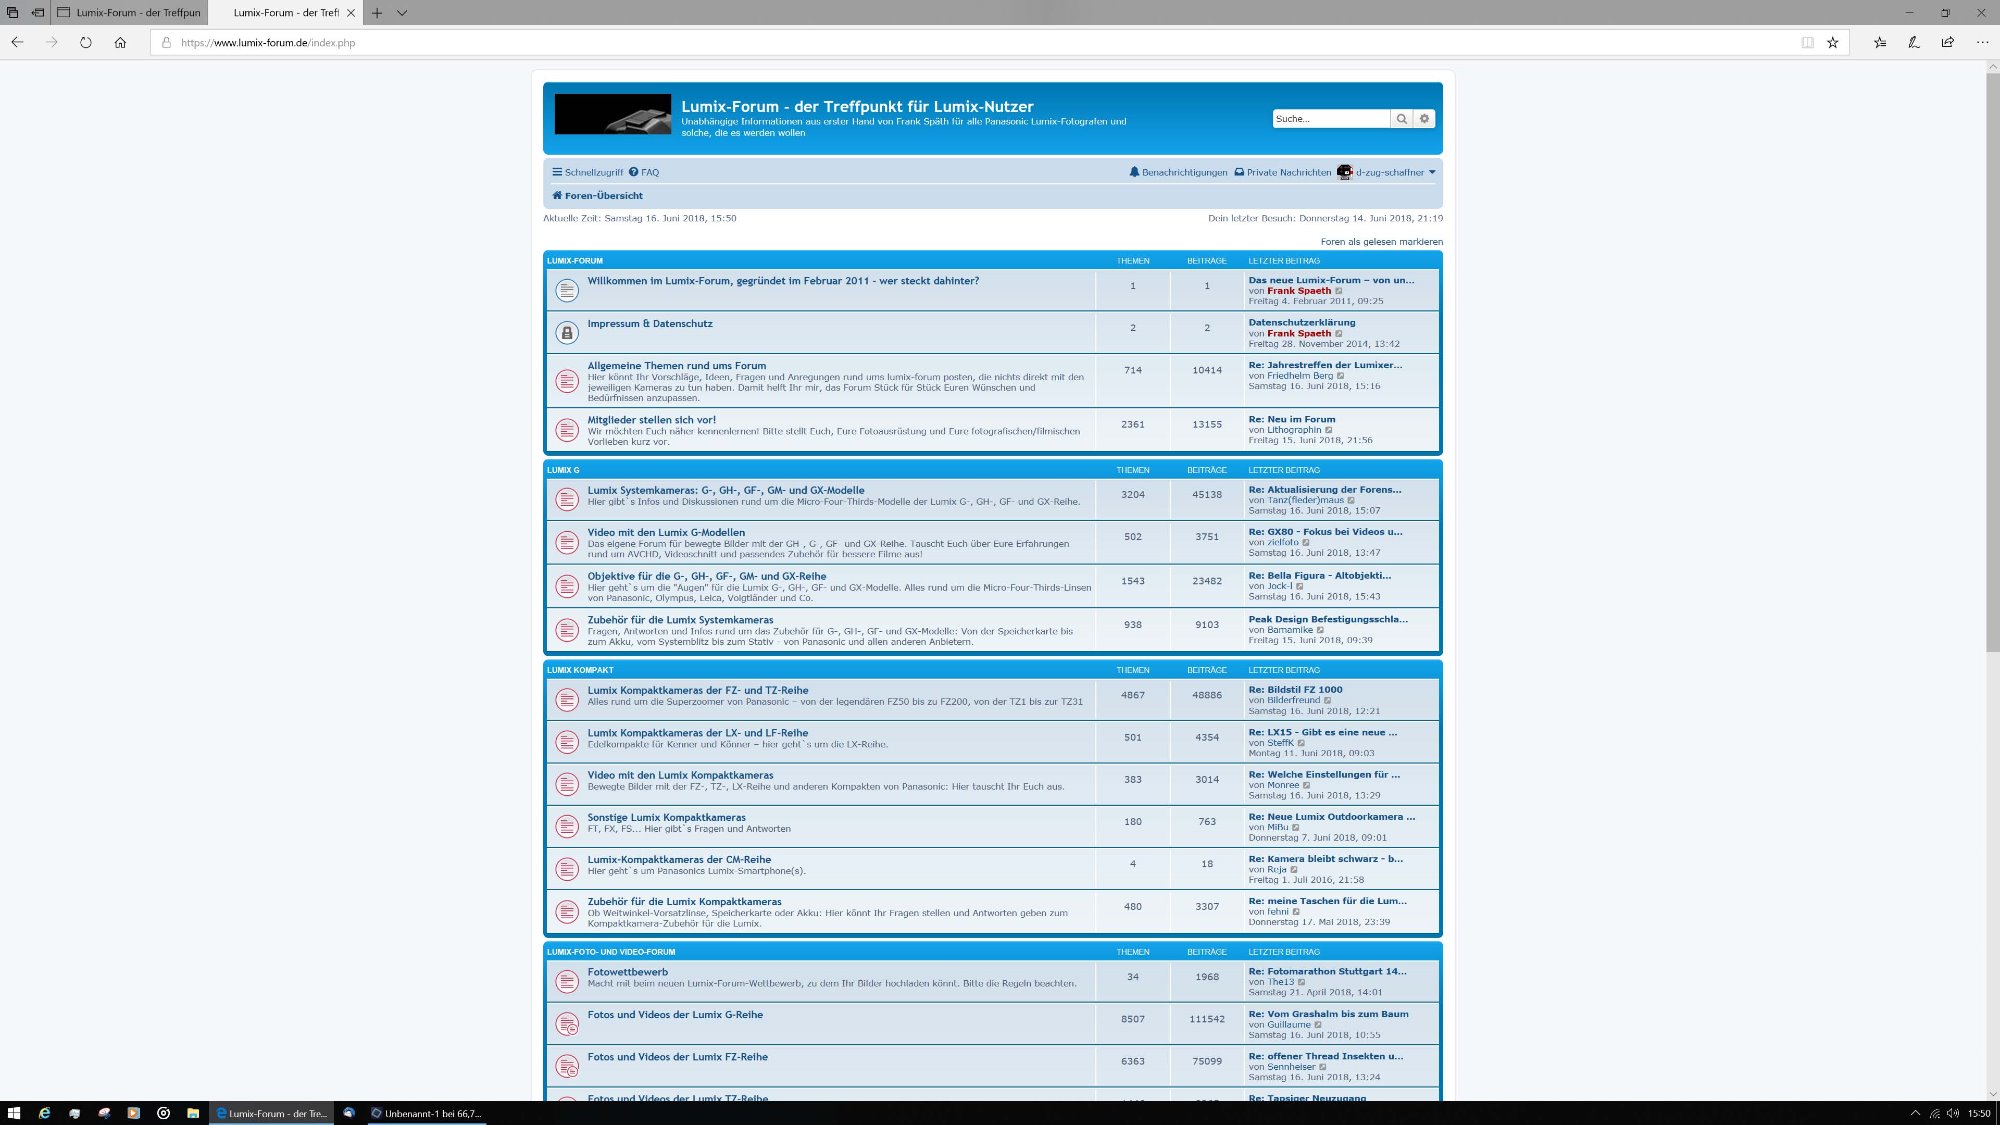This screenshot has width=2000, height=1125.
Task: Open Lumix Systemkameras G-, GH-, GF- forum
Action: [726, 490]
